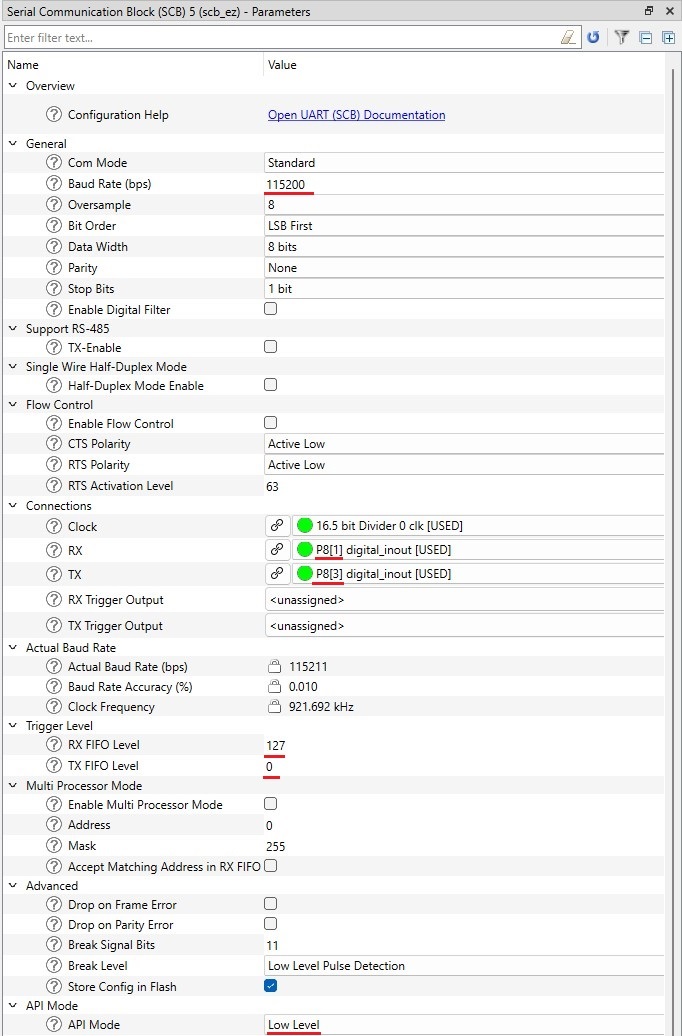Collapse the Trigger Level section
This screenshot has width=682, height=1036.
[13, 725]
